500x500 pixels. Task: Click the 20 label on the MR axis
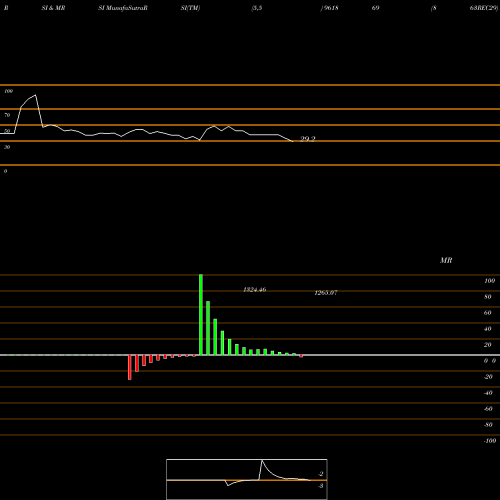(x=488, y=345)
